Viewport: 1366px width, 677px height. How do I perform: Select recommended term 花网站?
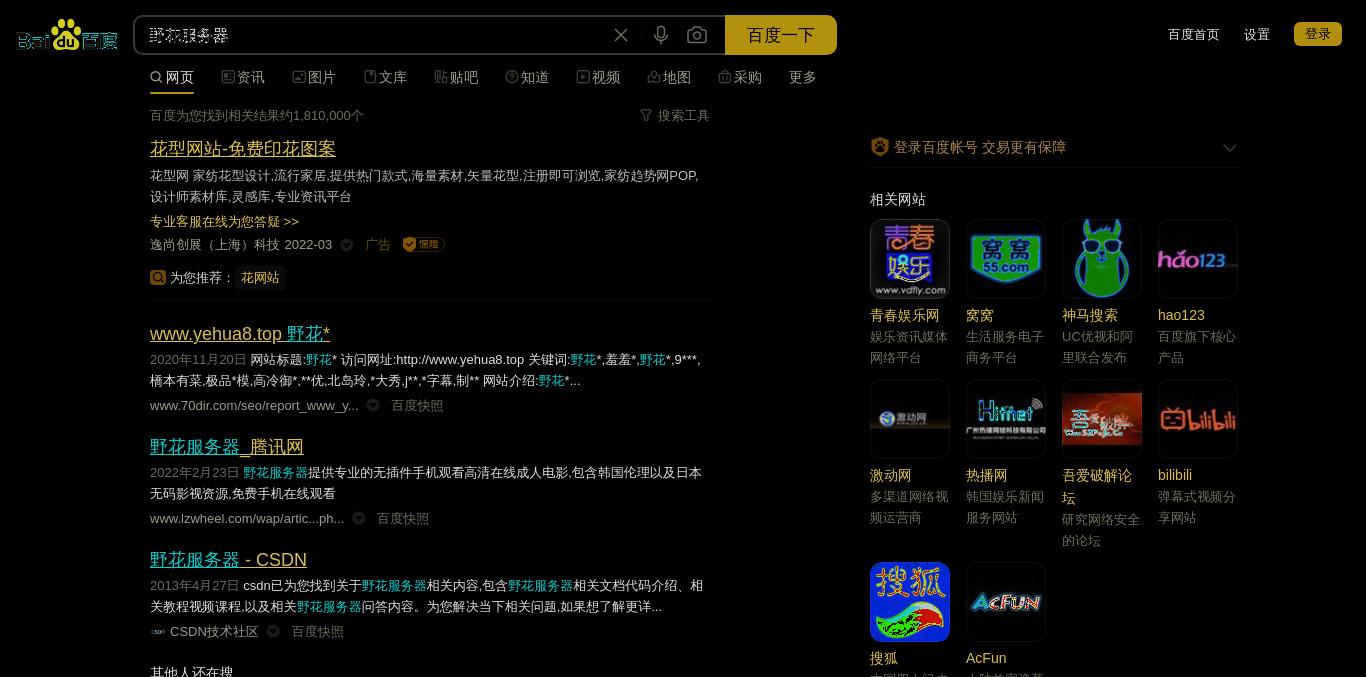click(260, 278)
